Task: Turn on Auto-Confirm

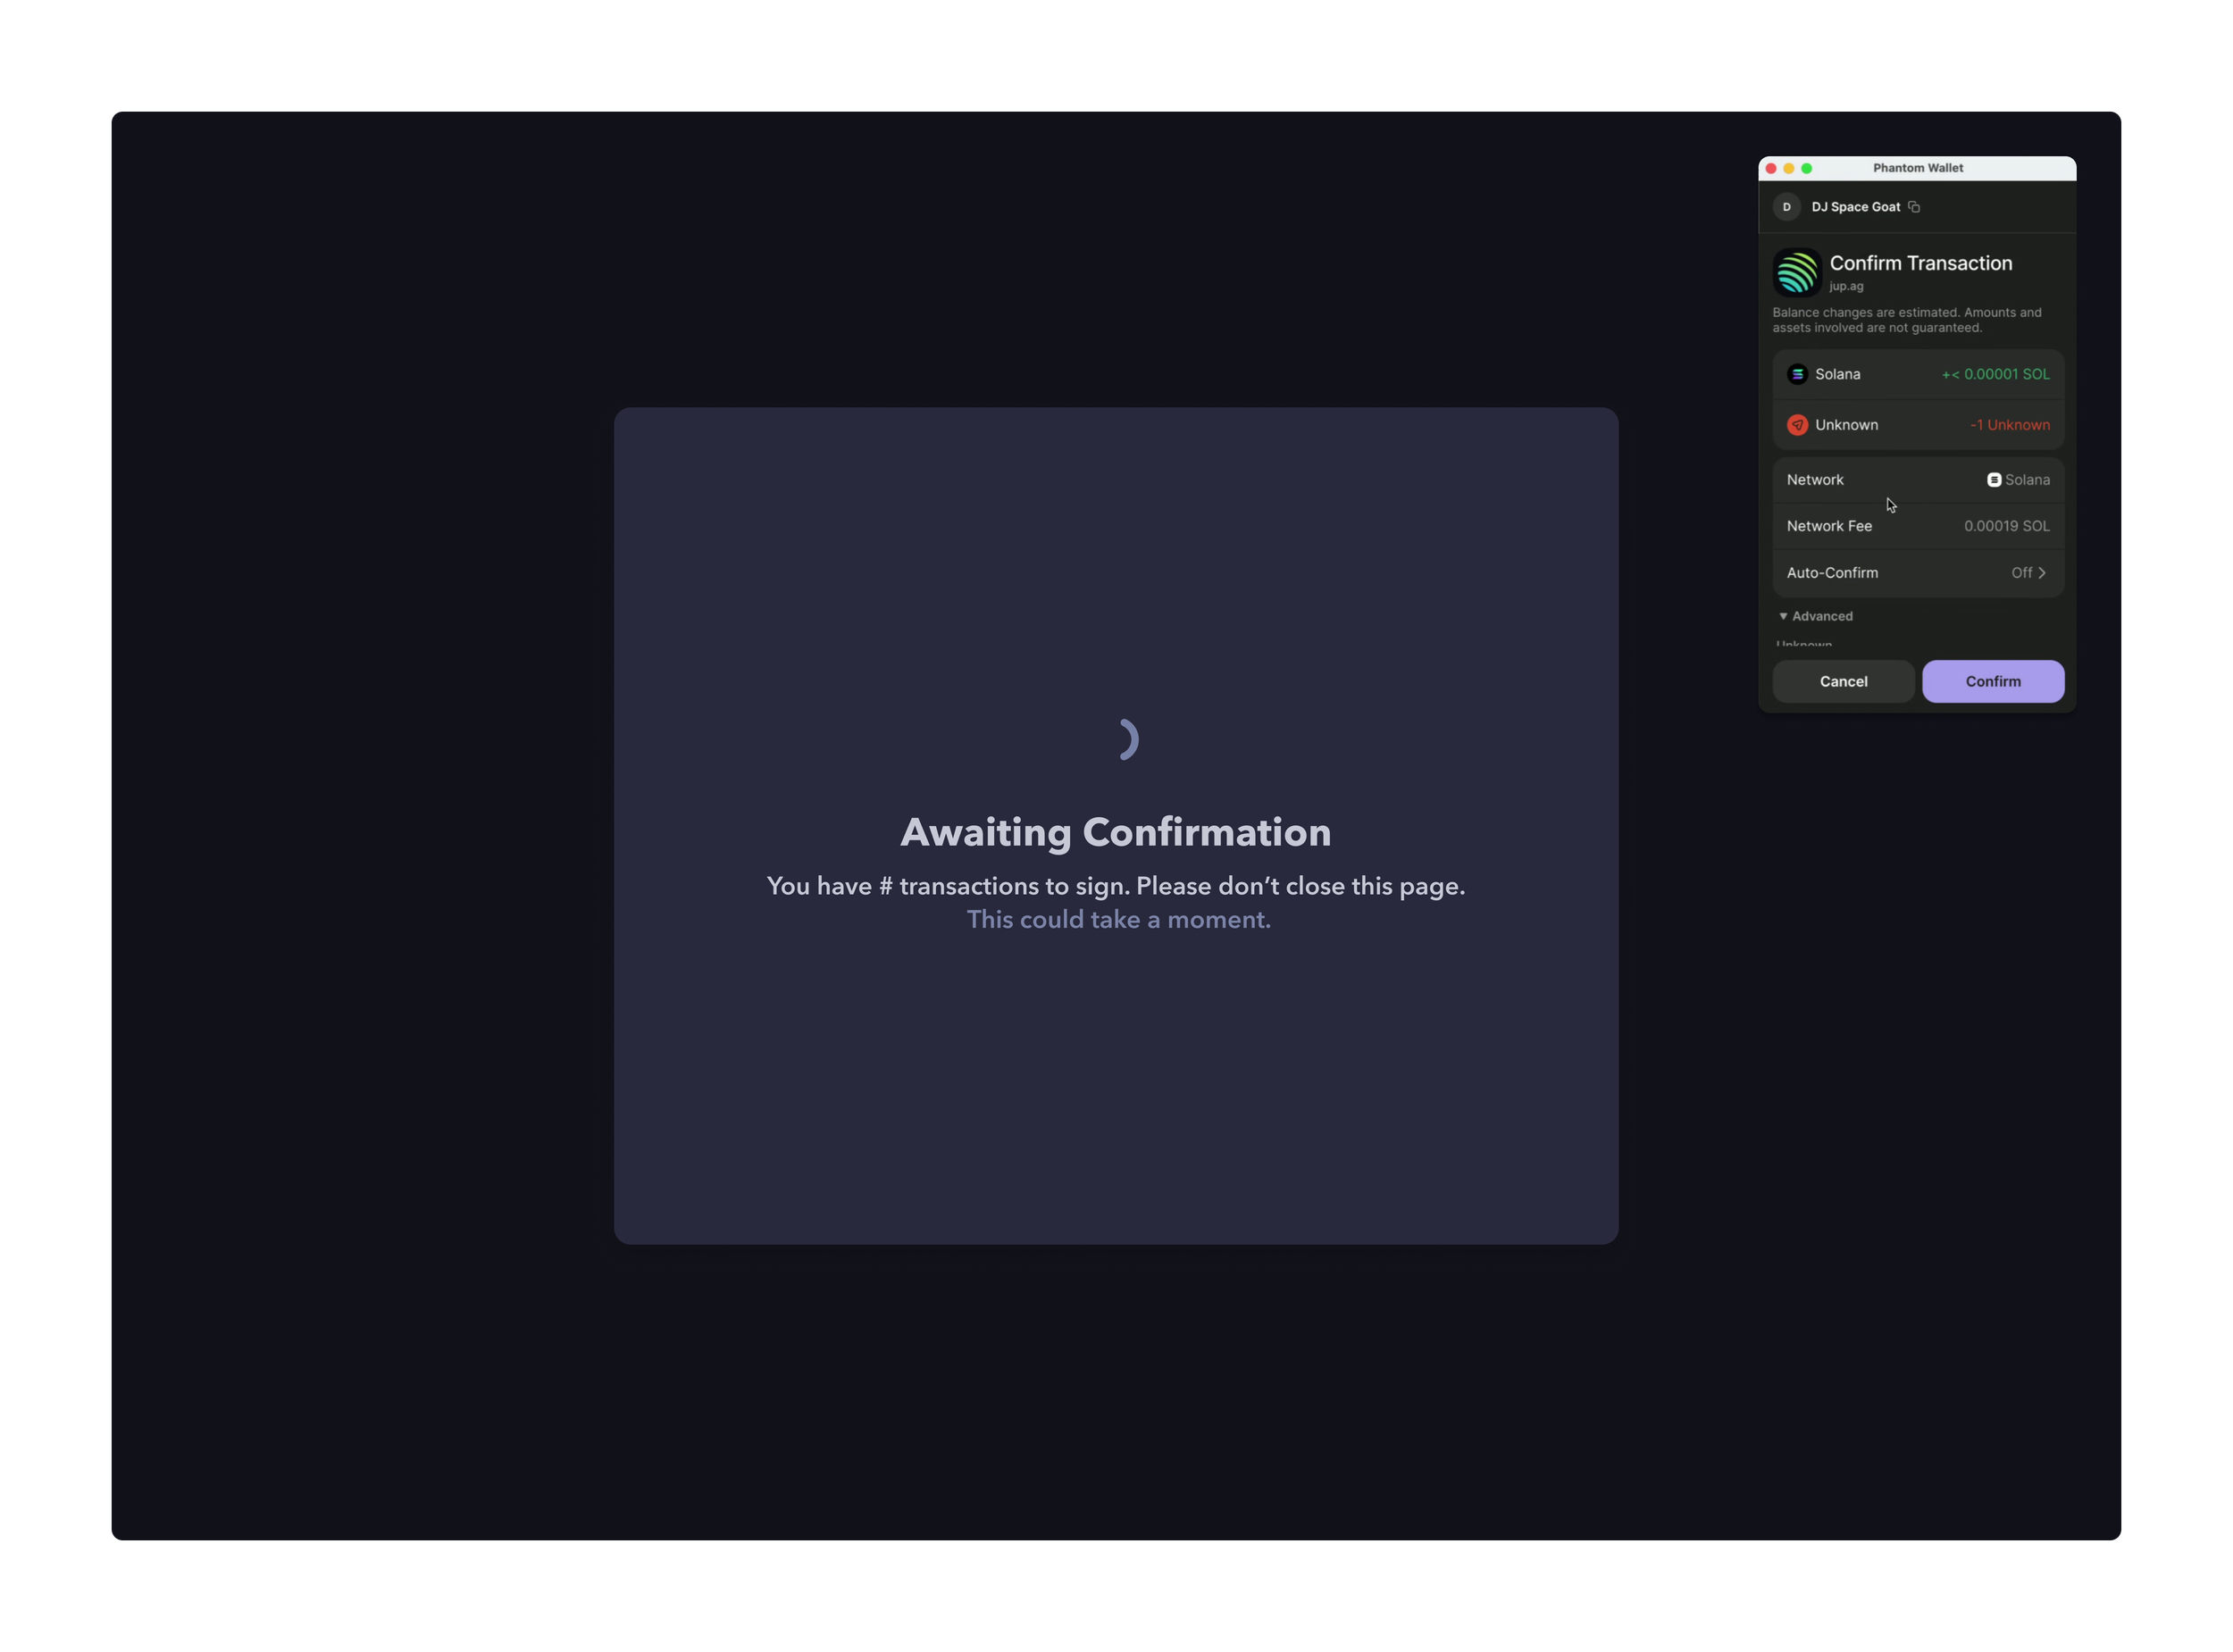Action: pyautogui.click(x=2026, y=572)
